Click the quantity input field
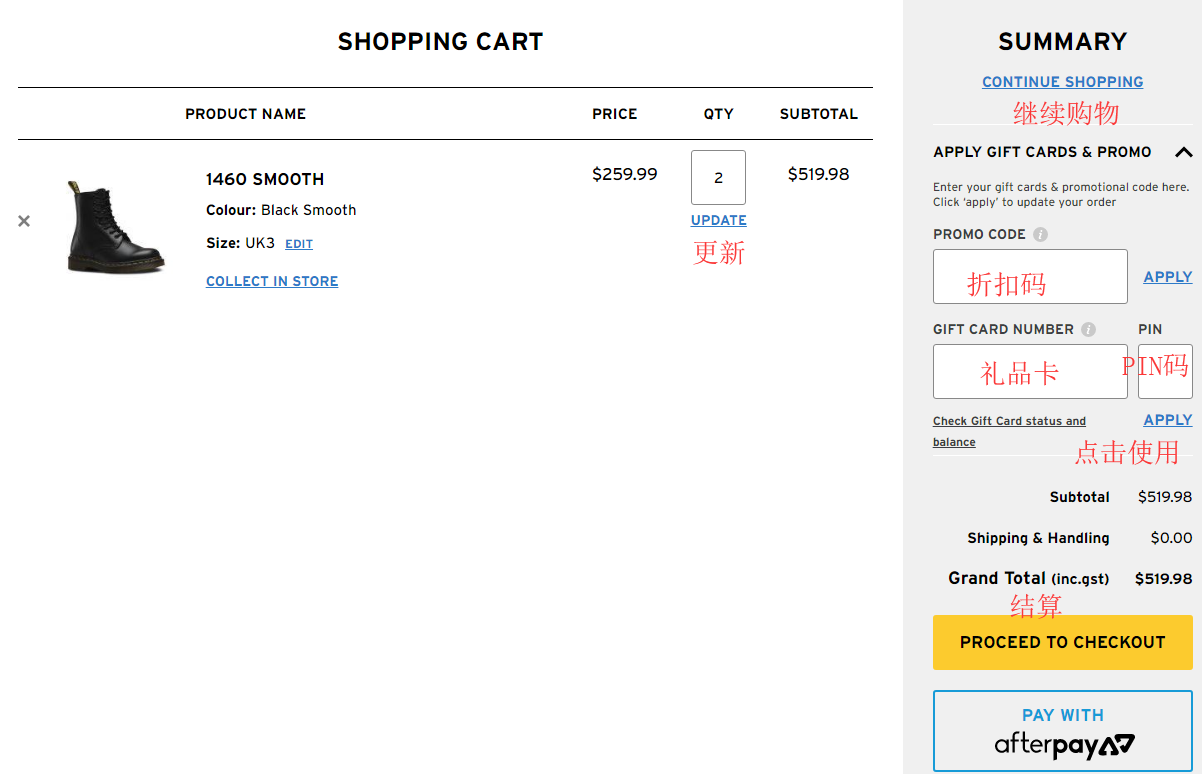This screenshot has height=774, width=1202. tap(718, 178)
